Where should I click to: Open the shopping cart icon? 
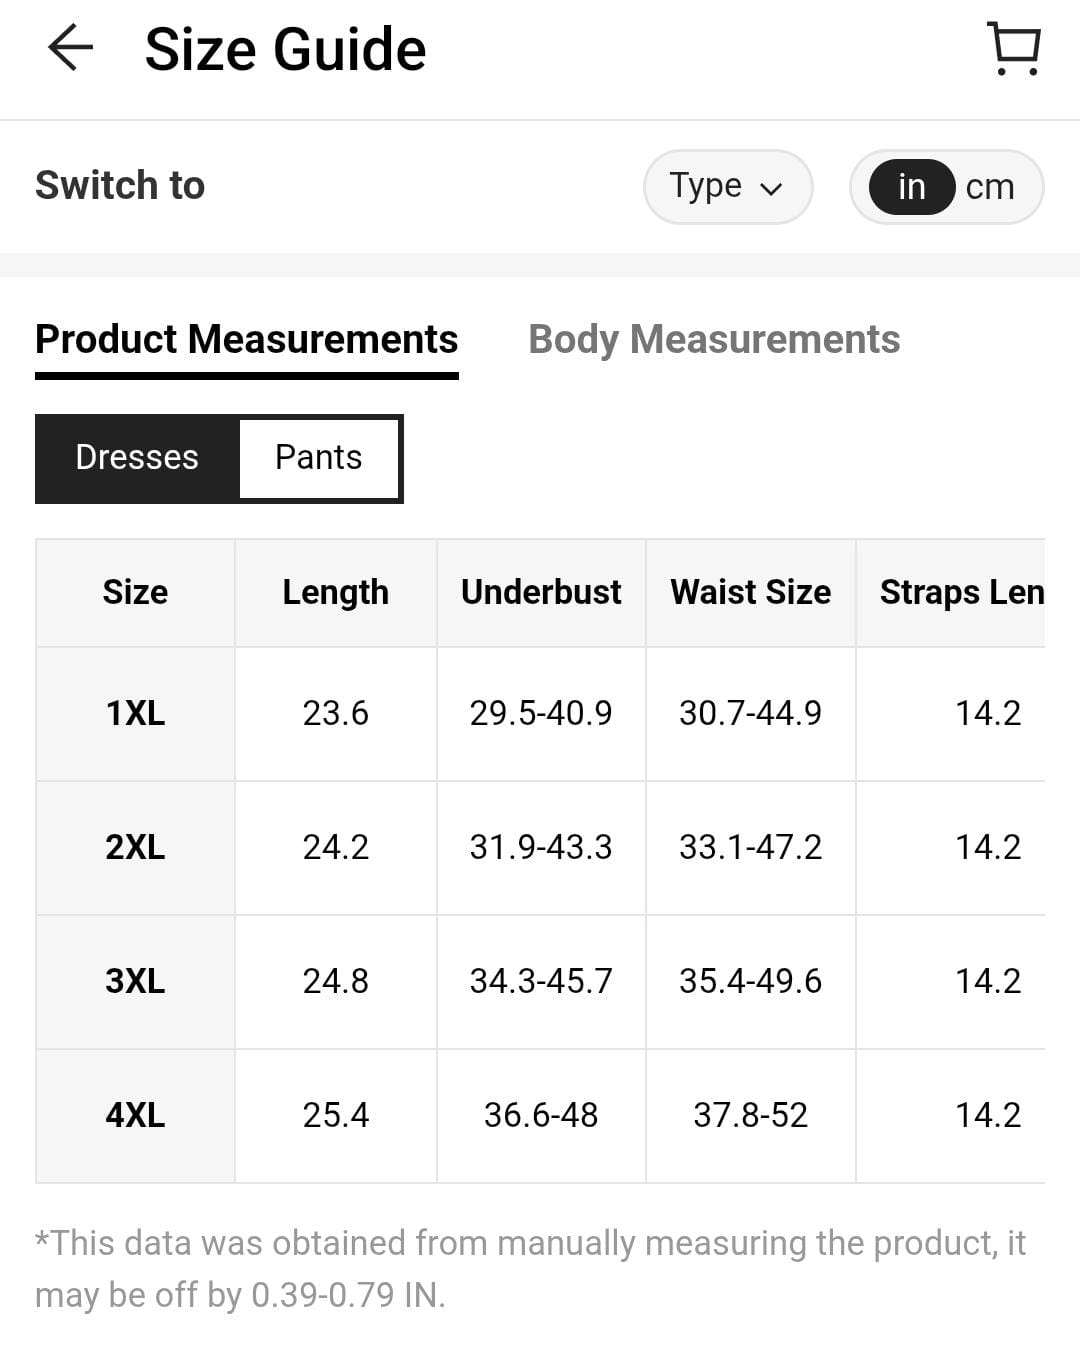point(1014,48)
